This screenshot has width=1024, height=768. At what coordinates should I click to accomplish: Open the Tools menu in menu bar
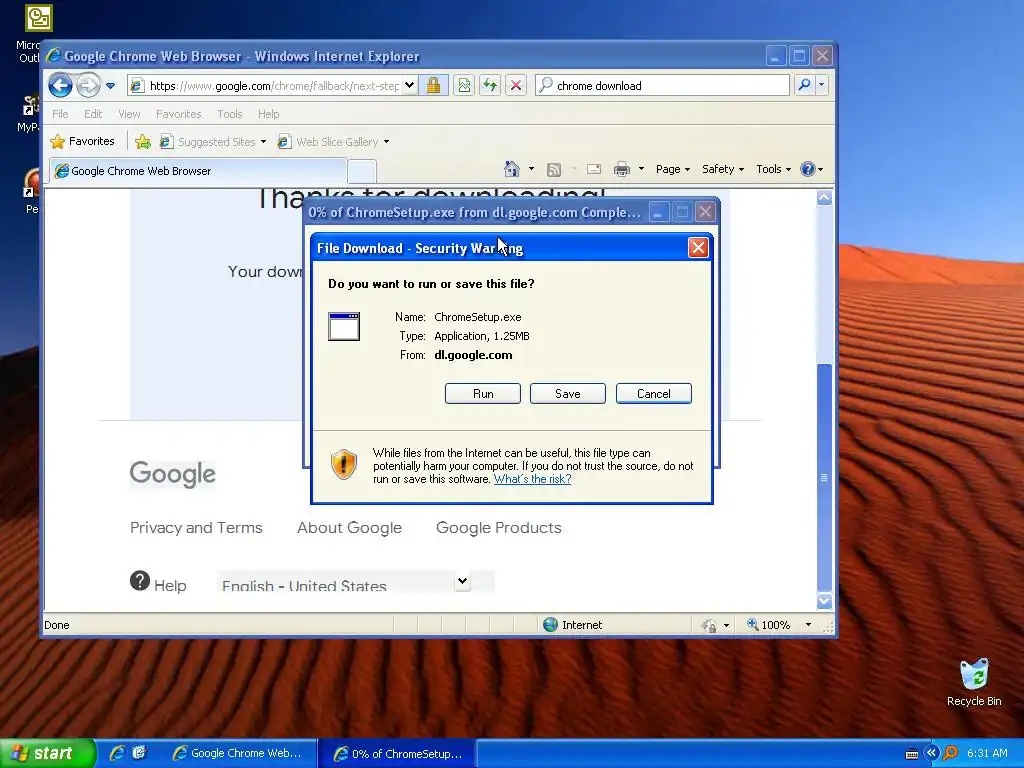tap(229, 114)
